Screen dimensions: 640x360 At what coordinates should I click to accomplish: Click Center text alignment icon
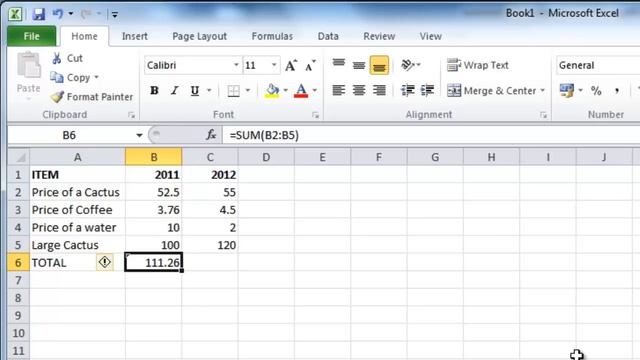[359, 90]
